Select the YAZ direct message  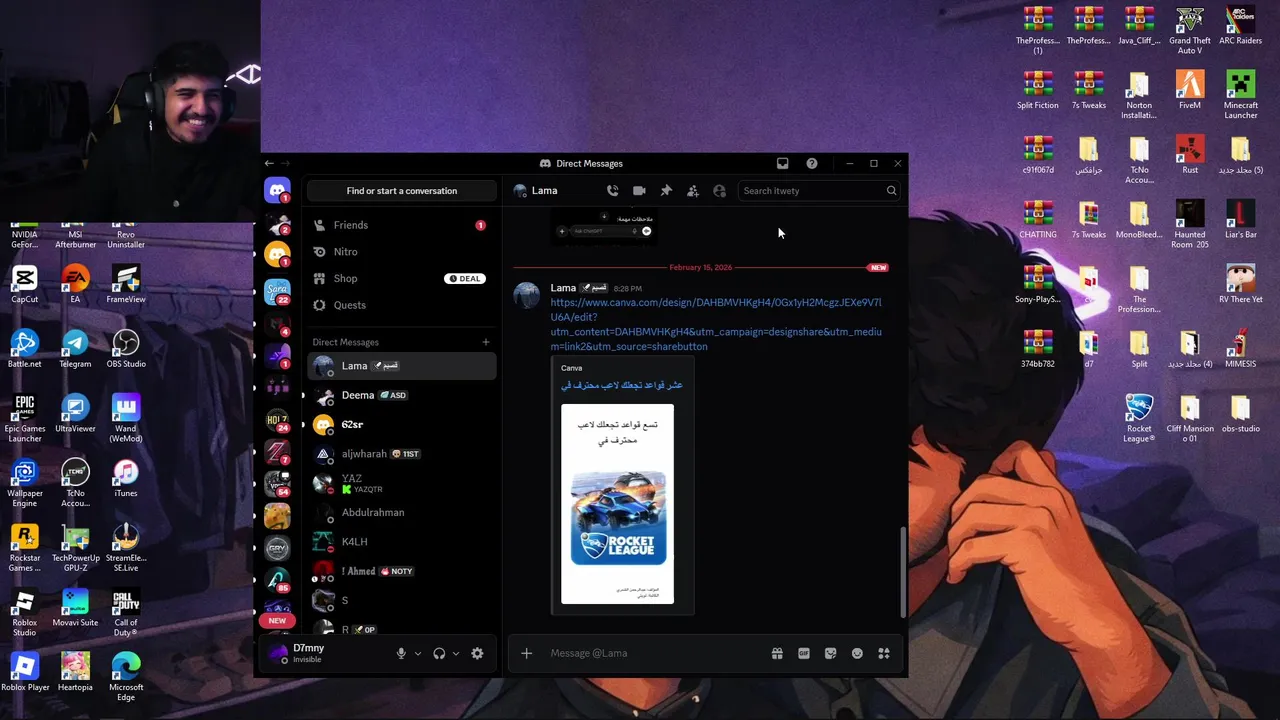[x=401, y=483]
